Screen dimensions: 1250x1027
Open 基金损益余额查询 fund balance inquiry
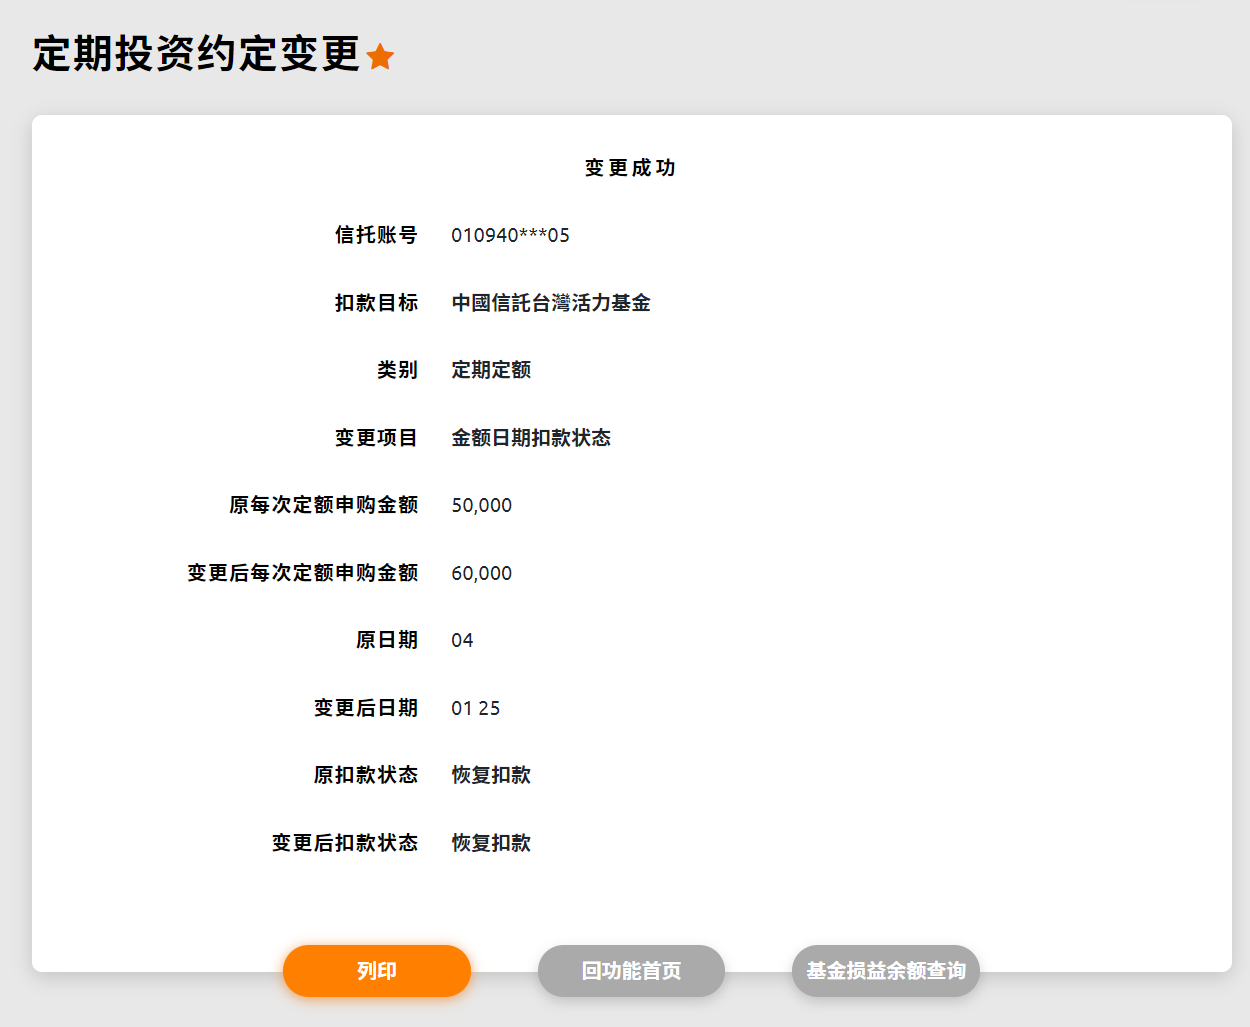point(885,971)
